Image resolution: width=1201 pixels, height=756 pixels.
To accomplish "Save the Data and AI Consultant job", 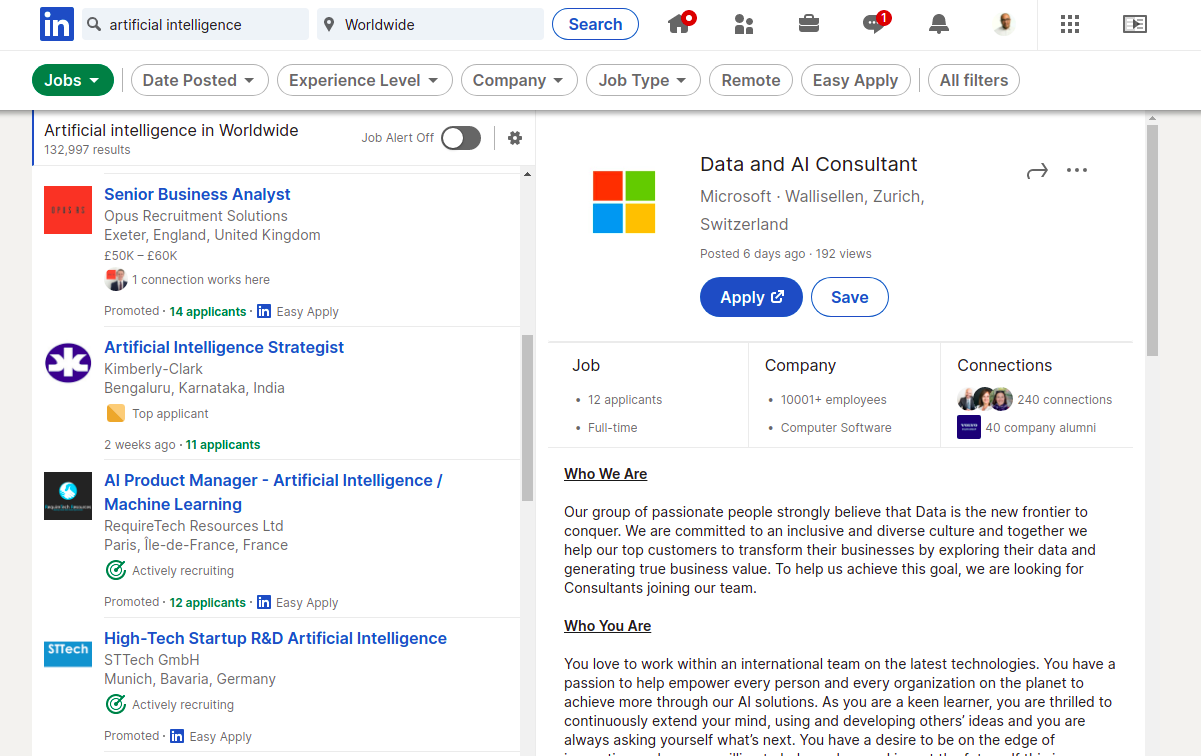I will coord(849,297).
